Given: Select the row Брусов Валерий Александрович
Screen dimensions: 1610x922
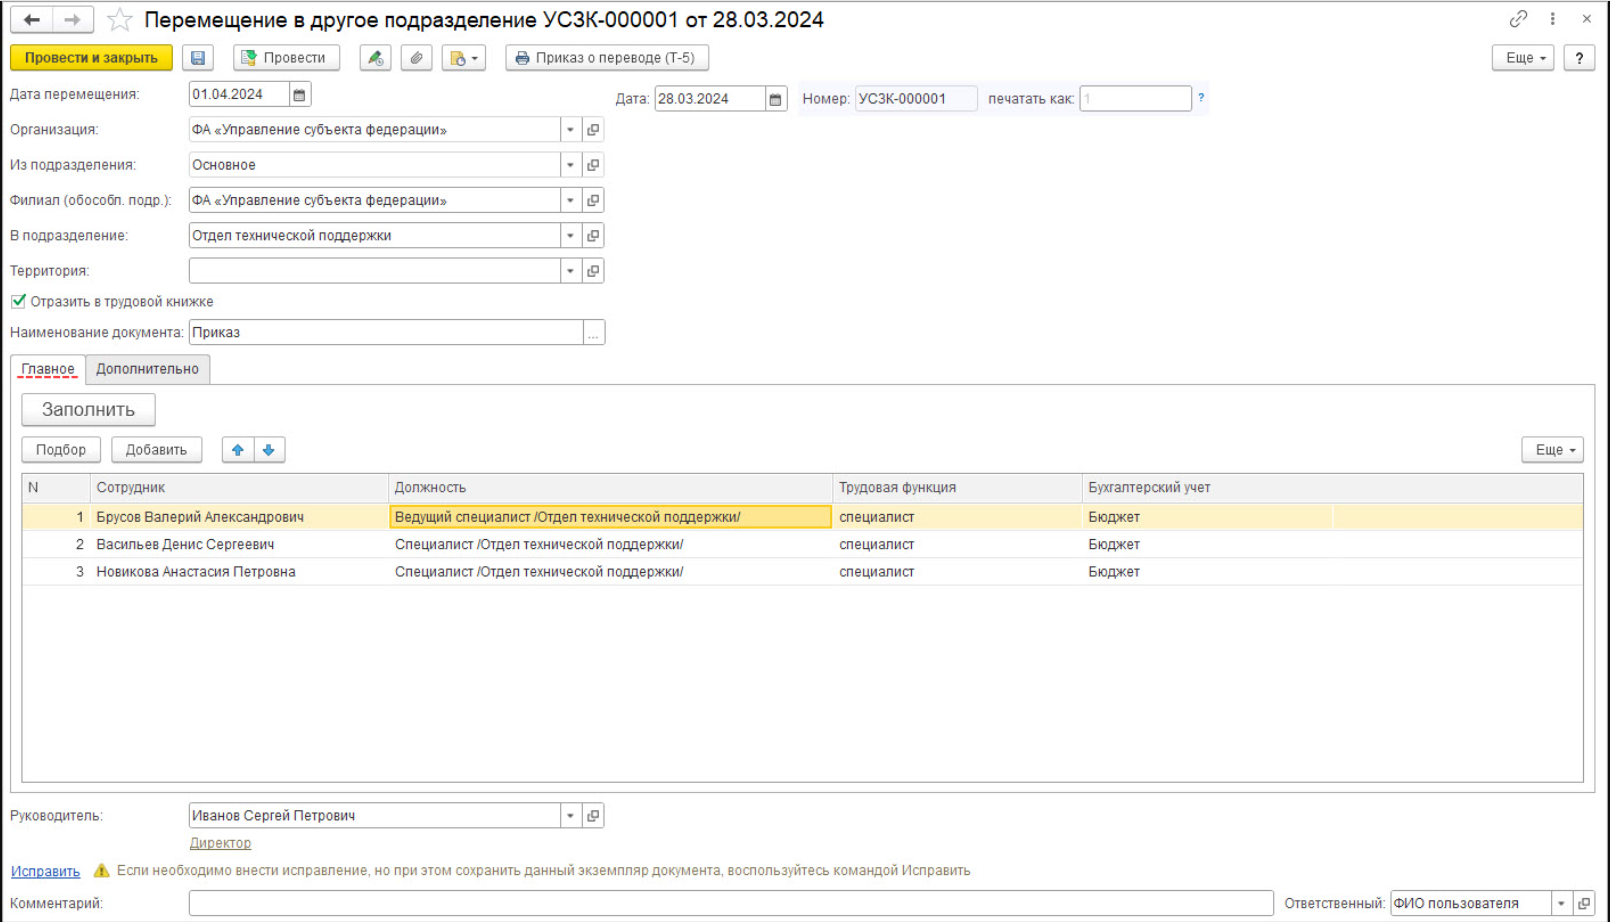Looking at the screenshot, I should coord(802,517).
